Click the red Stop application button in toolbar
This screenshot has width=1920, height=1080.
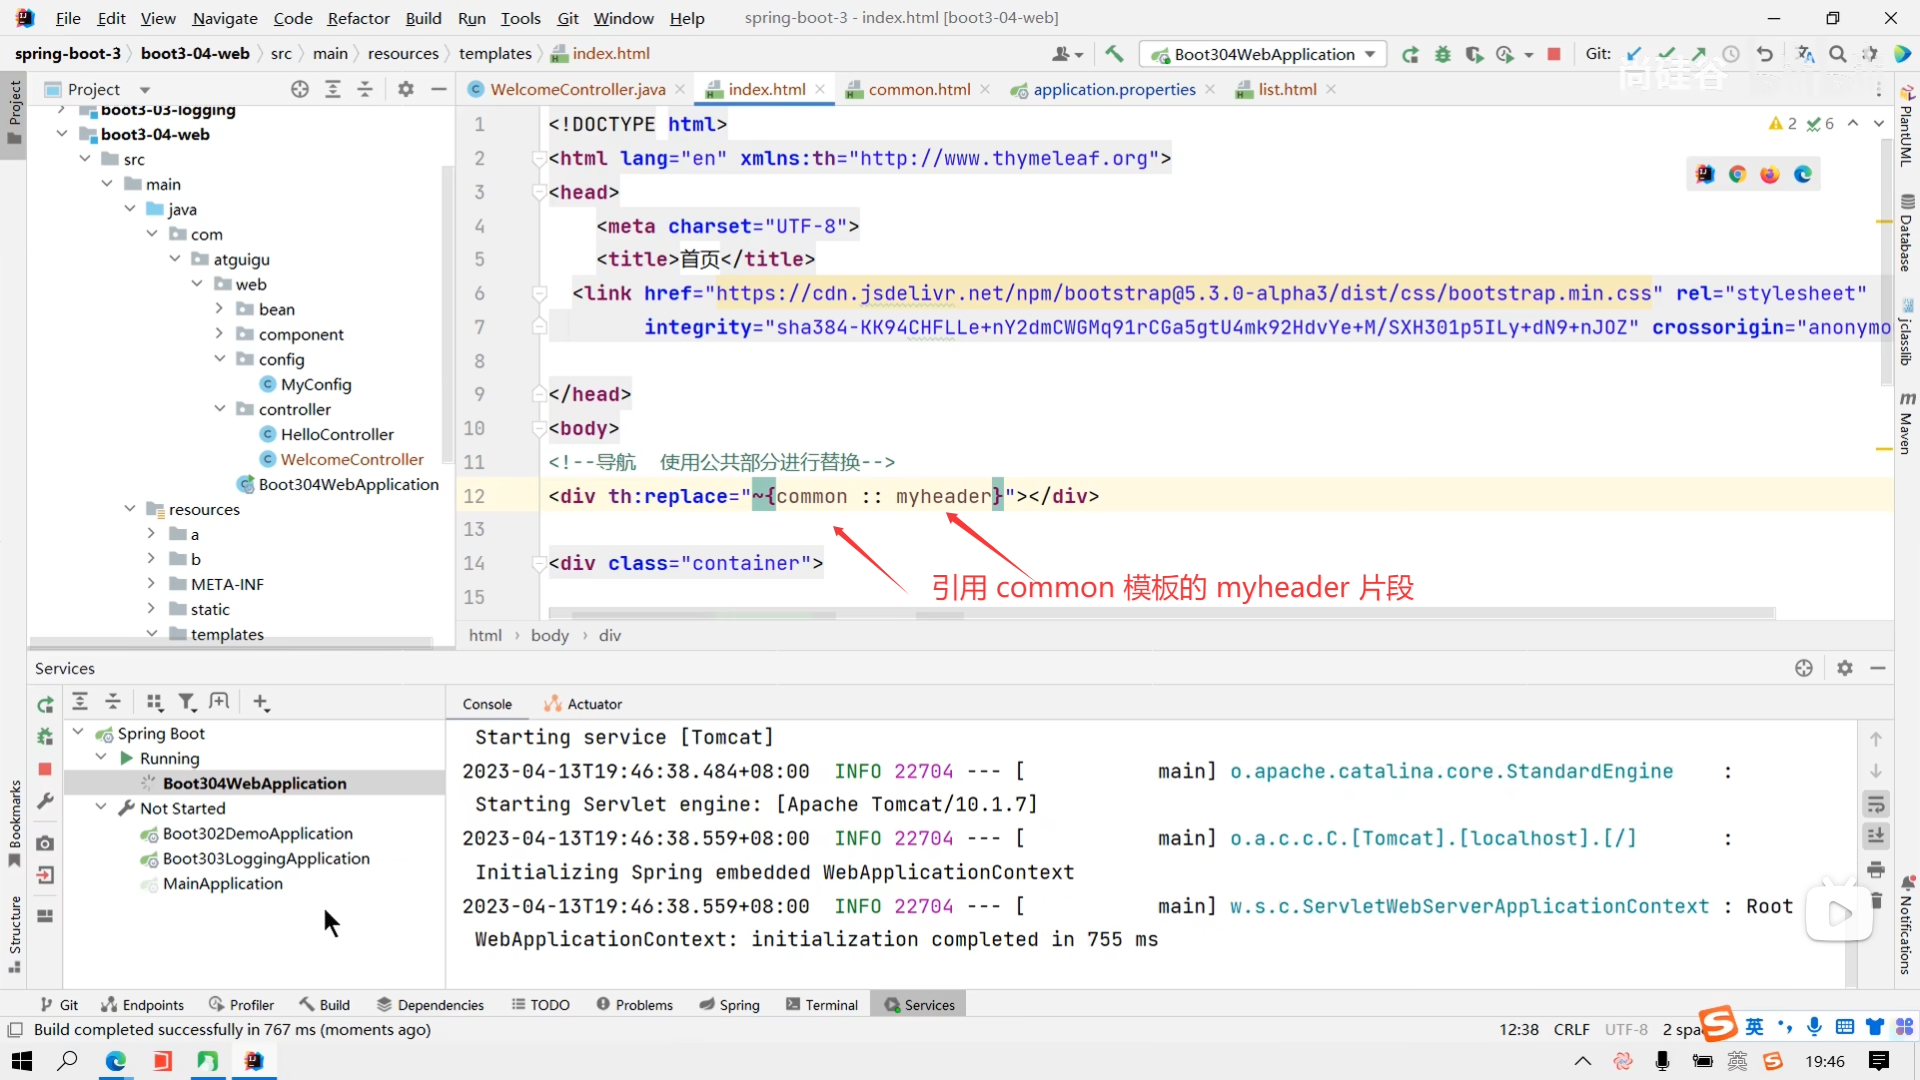(1554, 54)
